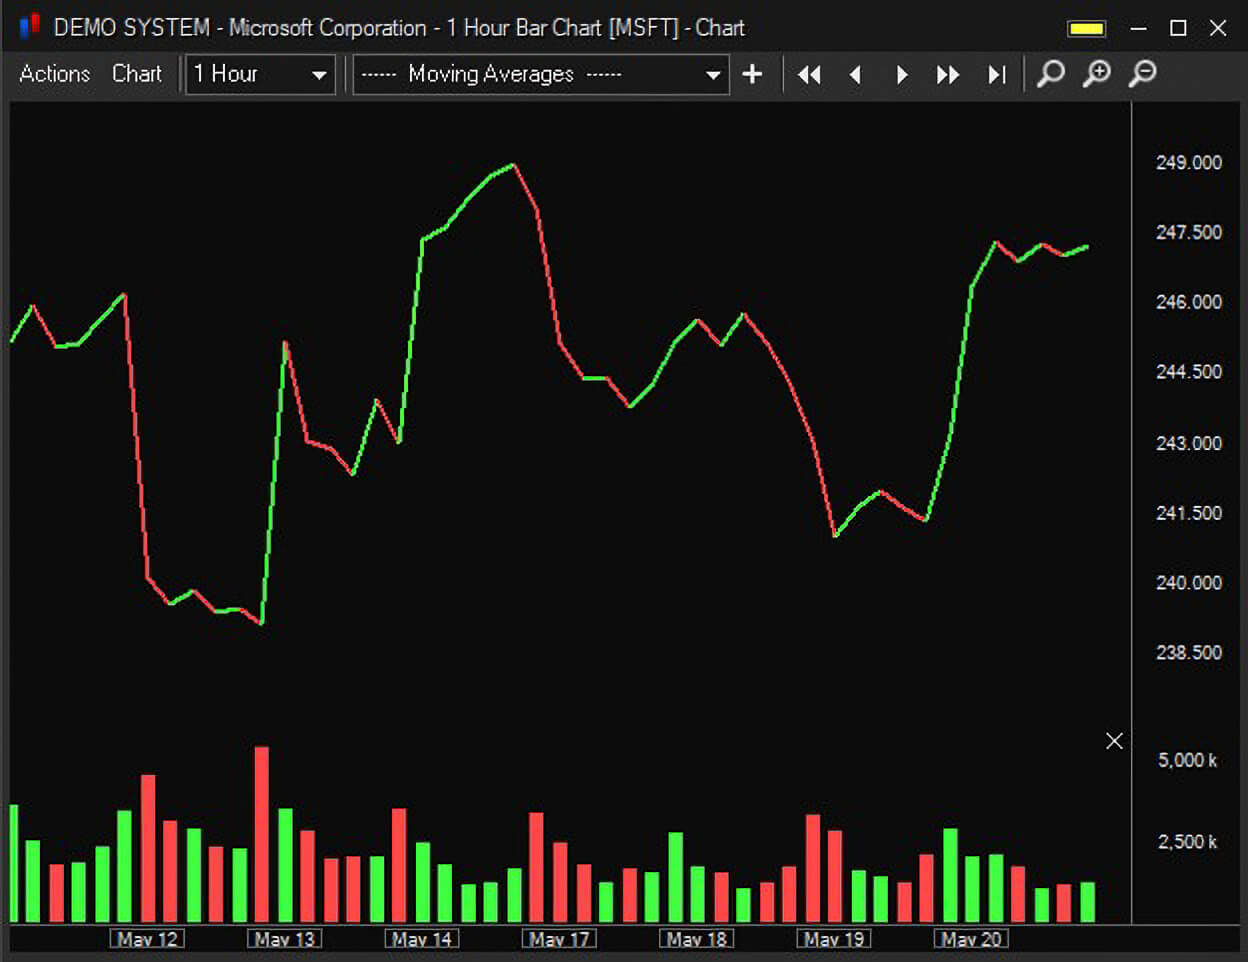
Task: Click the plain magnifier zoom reset icon
Action: click(1050, 74)
